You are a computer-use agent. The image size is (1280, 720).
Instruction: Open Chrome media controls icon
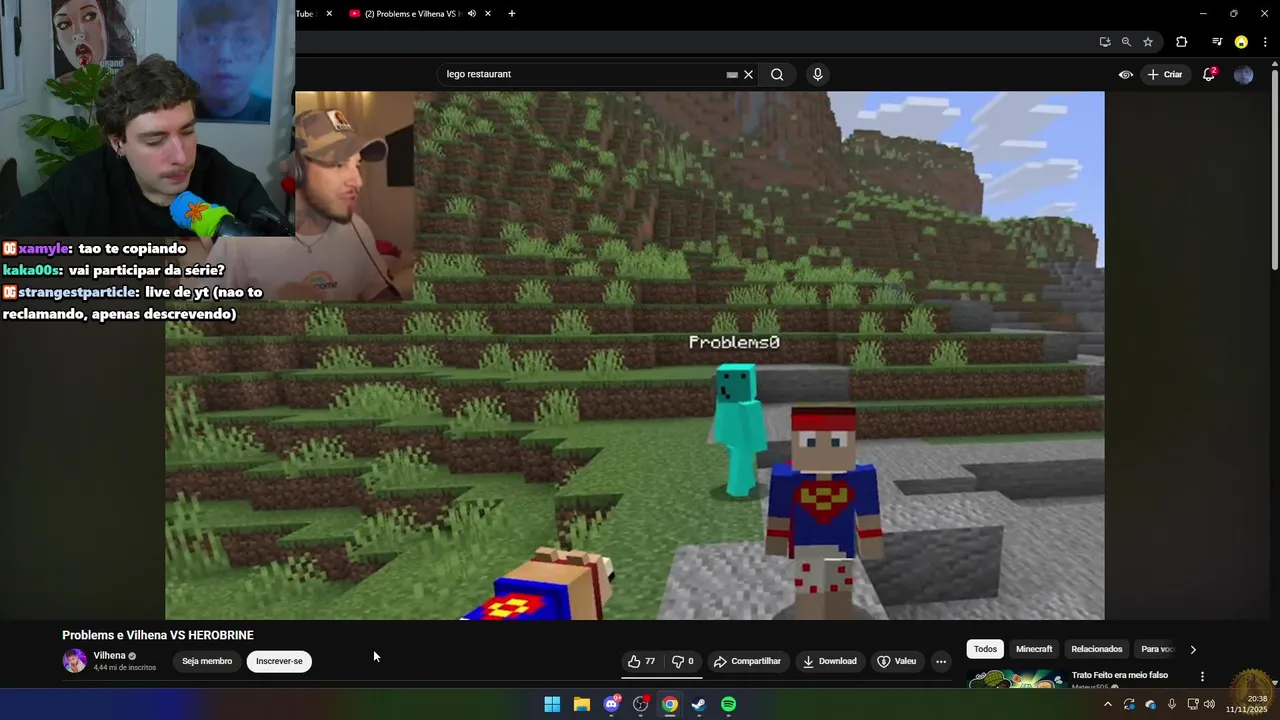coord(1217,42)
